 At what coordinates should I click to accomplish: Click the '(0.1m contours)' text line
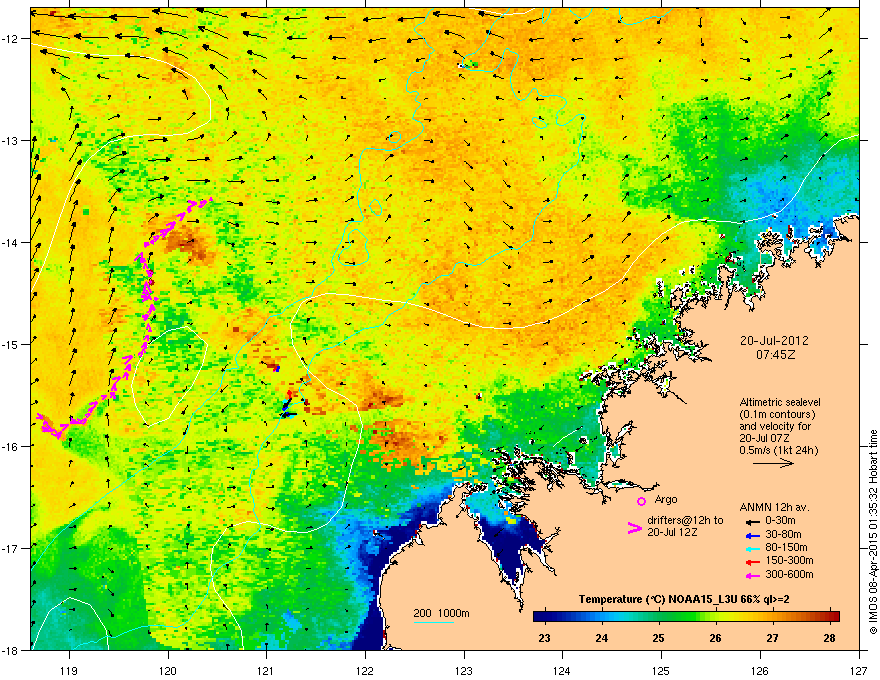pyautogui.click(x=777, y=415)
